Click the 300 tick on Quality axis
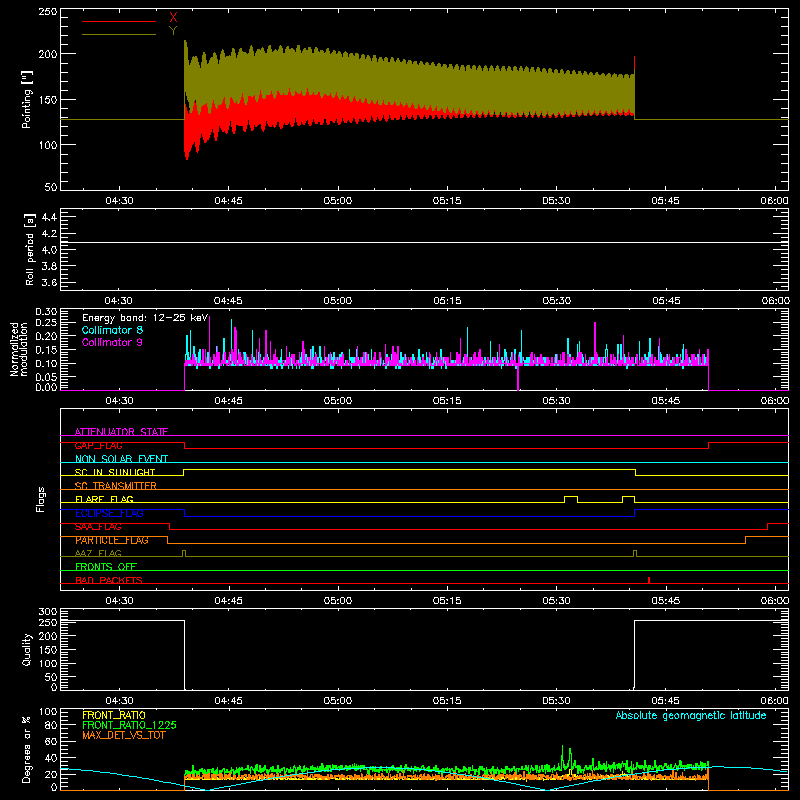This screenshot has width=800, height=800. [47, 611]
